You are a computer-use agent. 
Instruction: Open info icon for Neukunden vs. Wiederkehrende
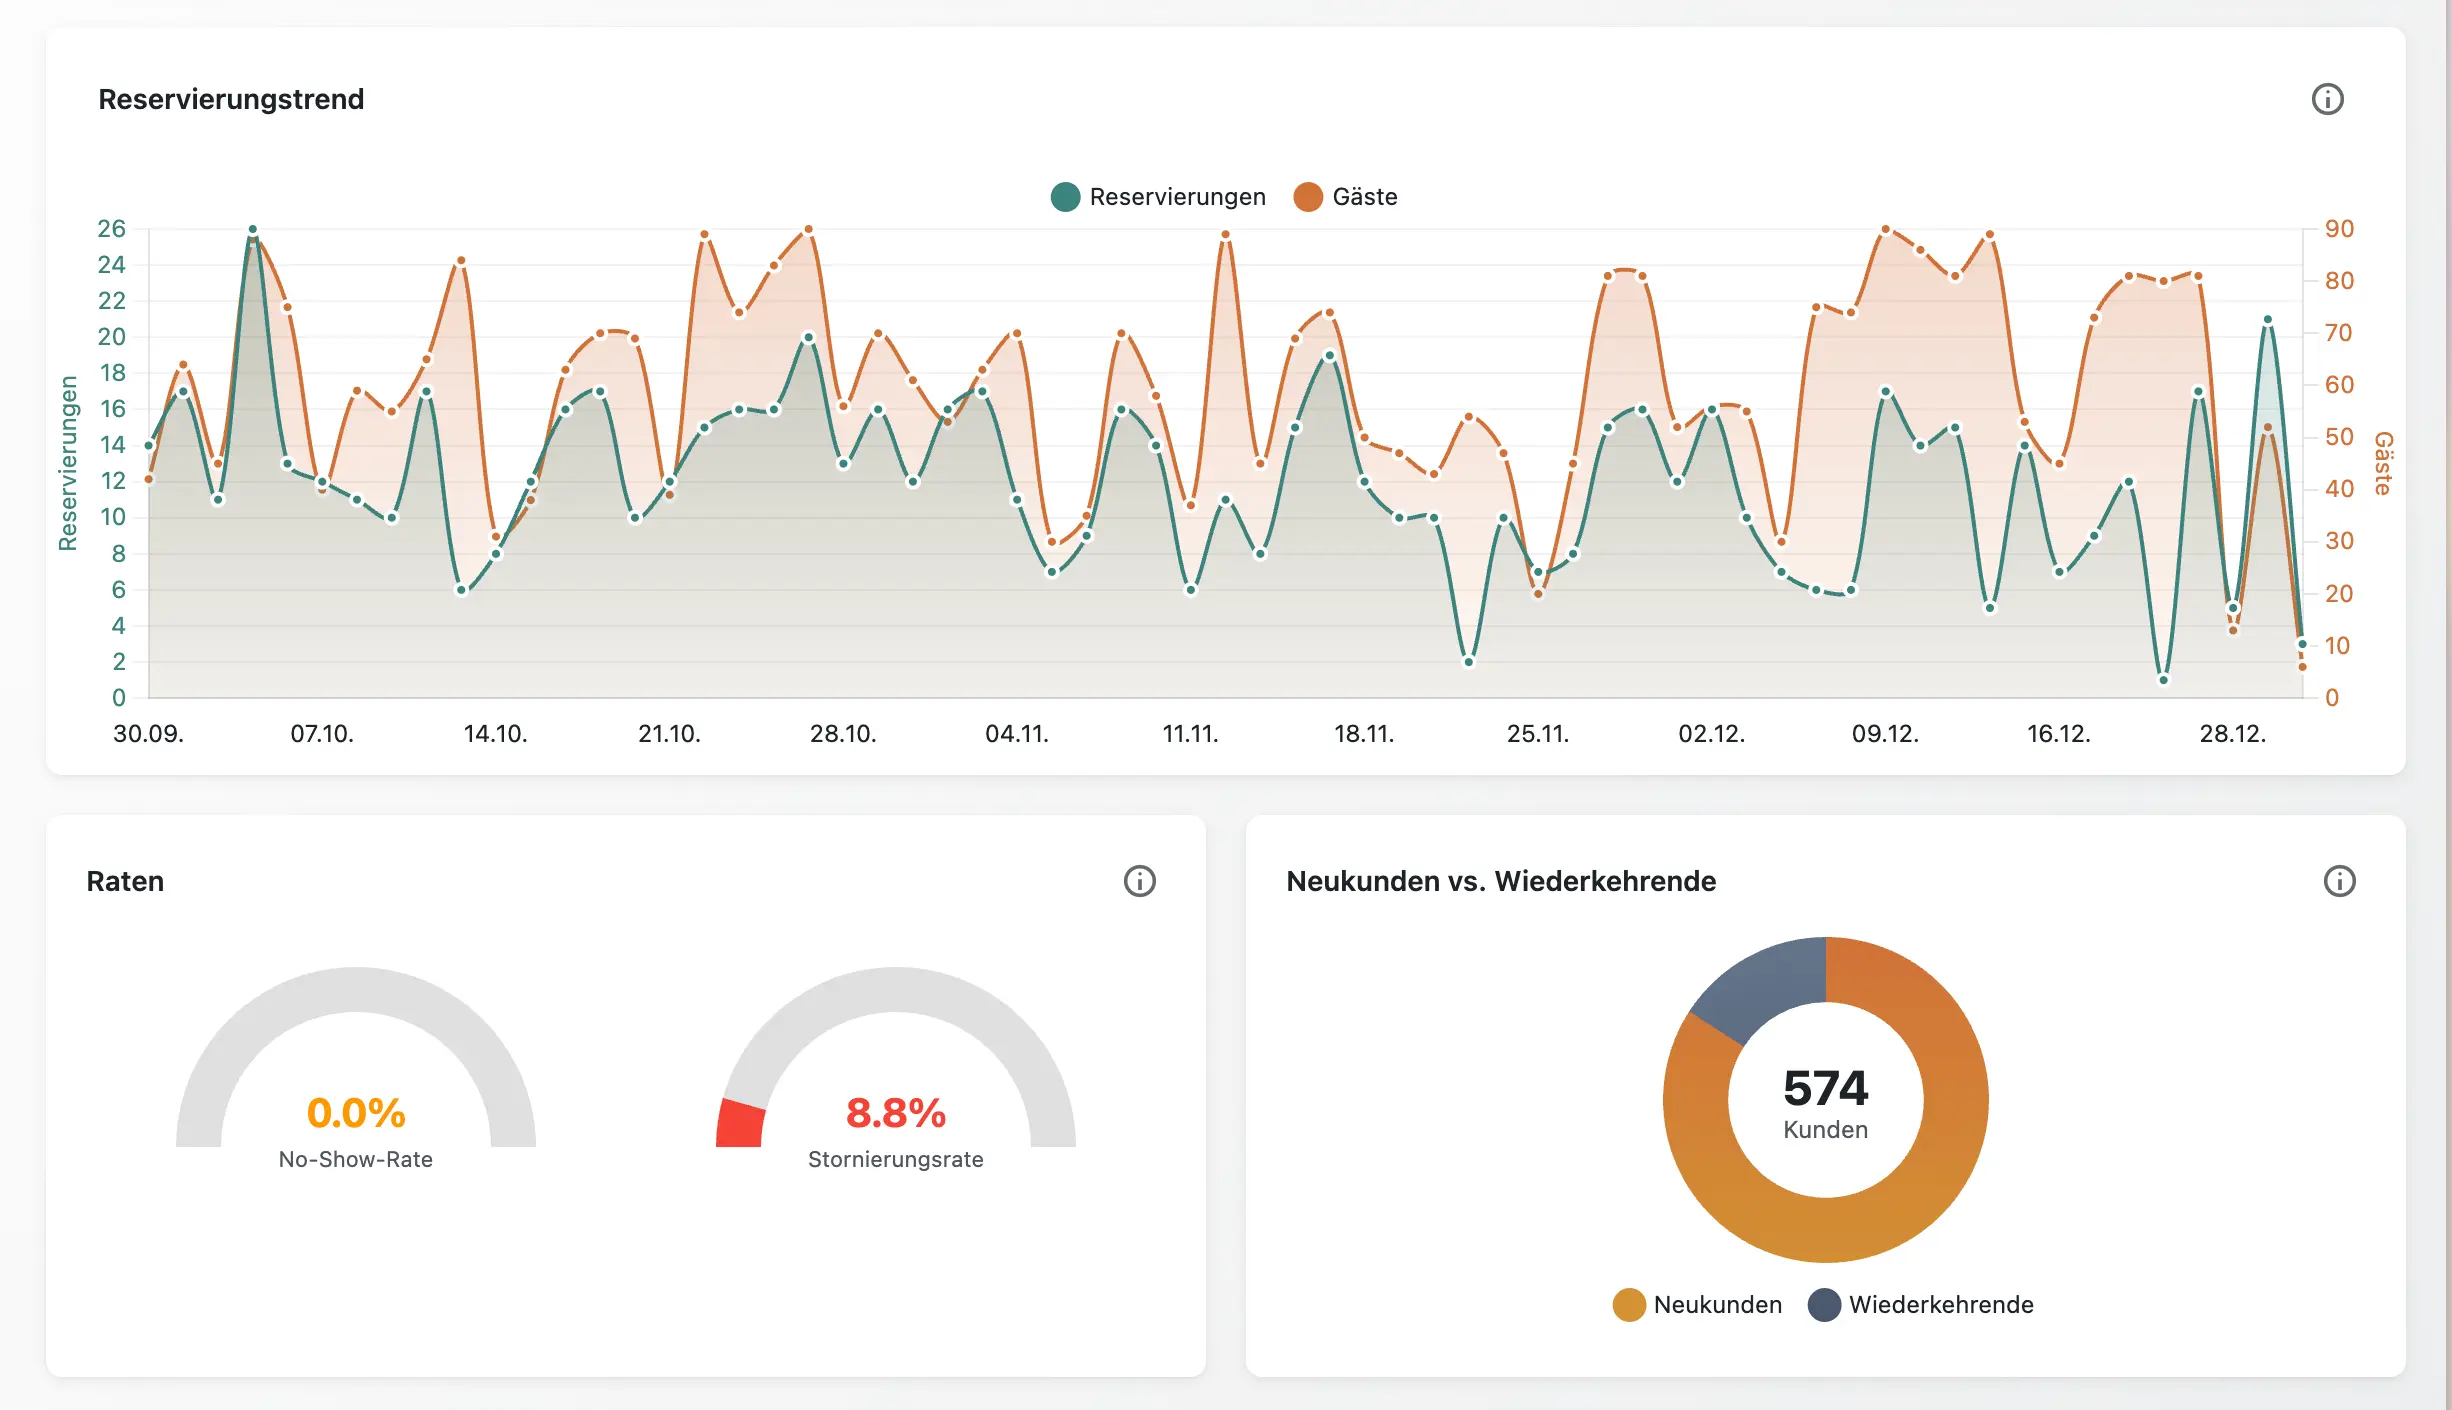[2339, 881]
